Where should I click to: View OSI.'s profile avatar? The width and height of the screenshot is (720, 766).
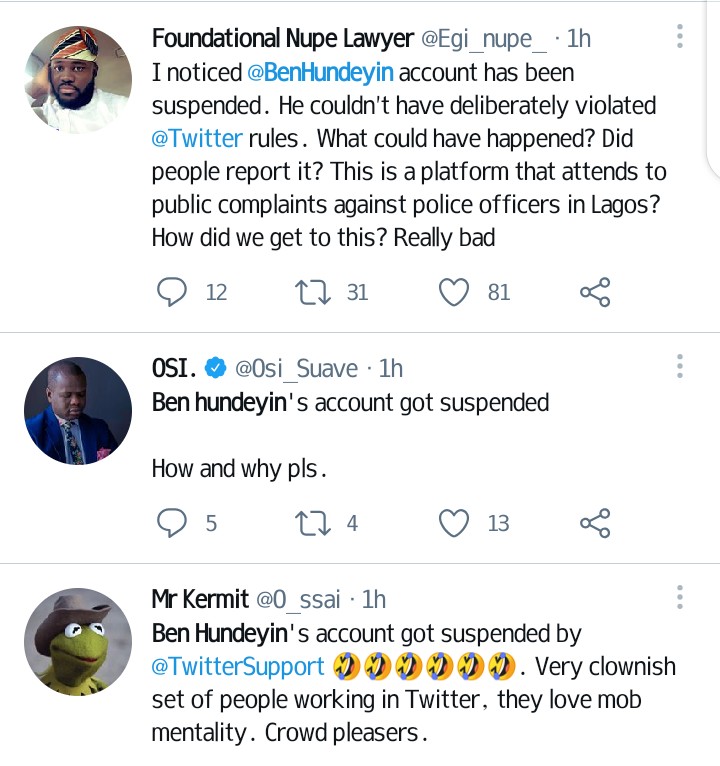[78, 410]
